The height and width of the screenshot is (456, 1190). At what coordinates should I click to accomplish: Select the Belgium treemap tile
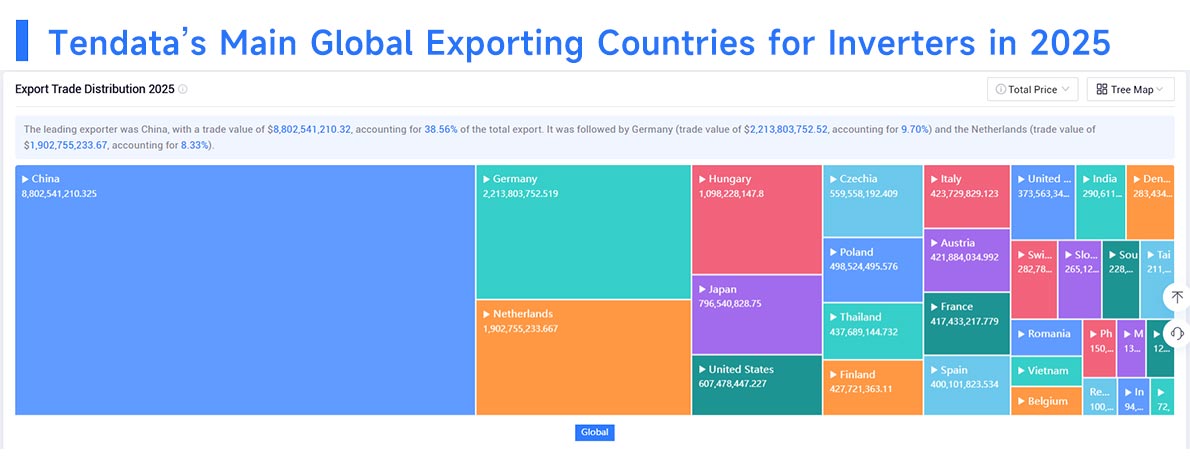coord(1047,401)
